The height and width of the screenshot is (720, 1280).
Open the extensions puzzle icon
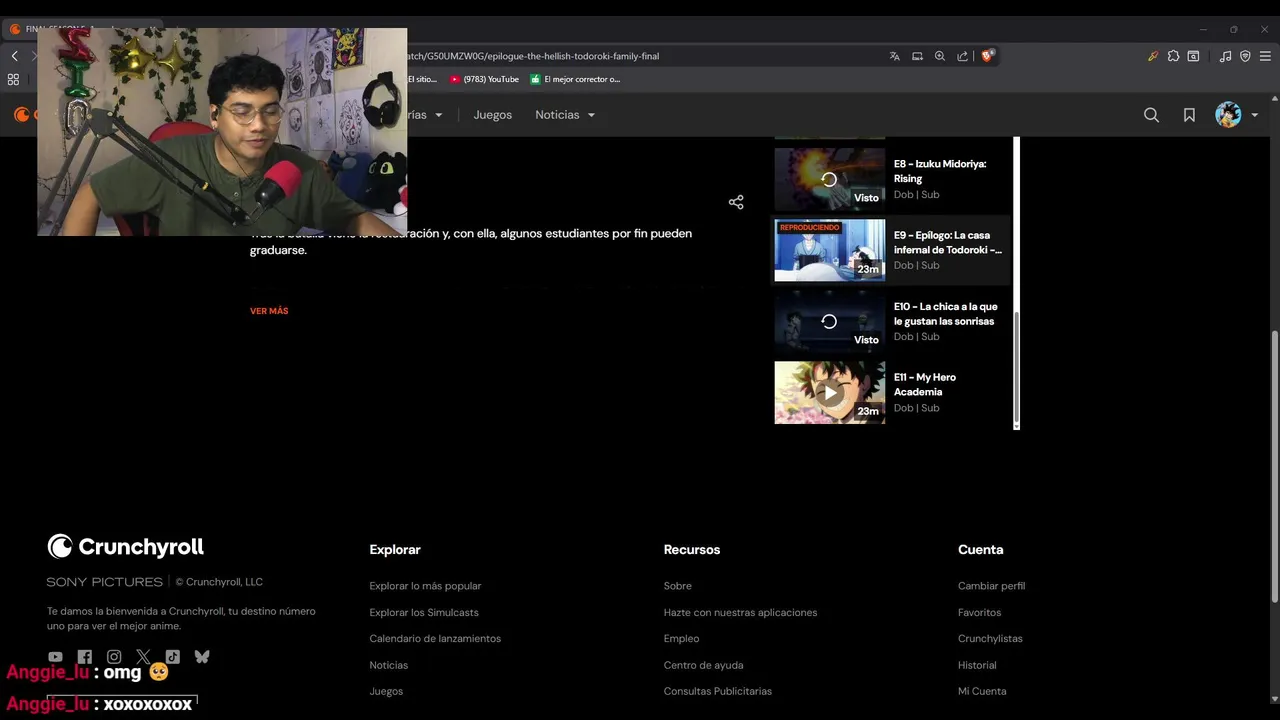(x=1173, y=56)
